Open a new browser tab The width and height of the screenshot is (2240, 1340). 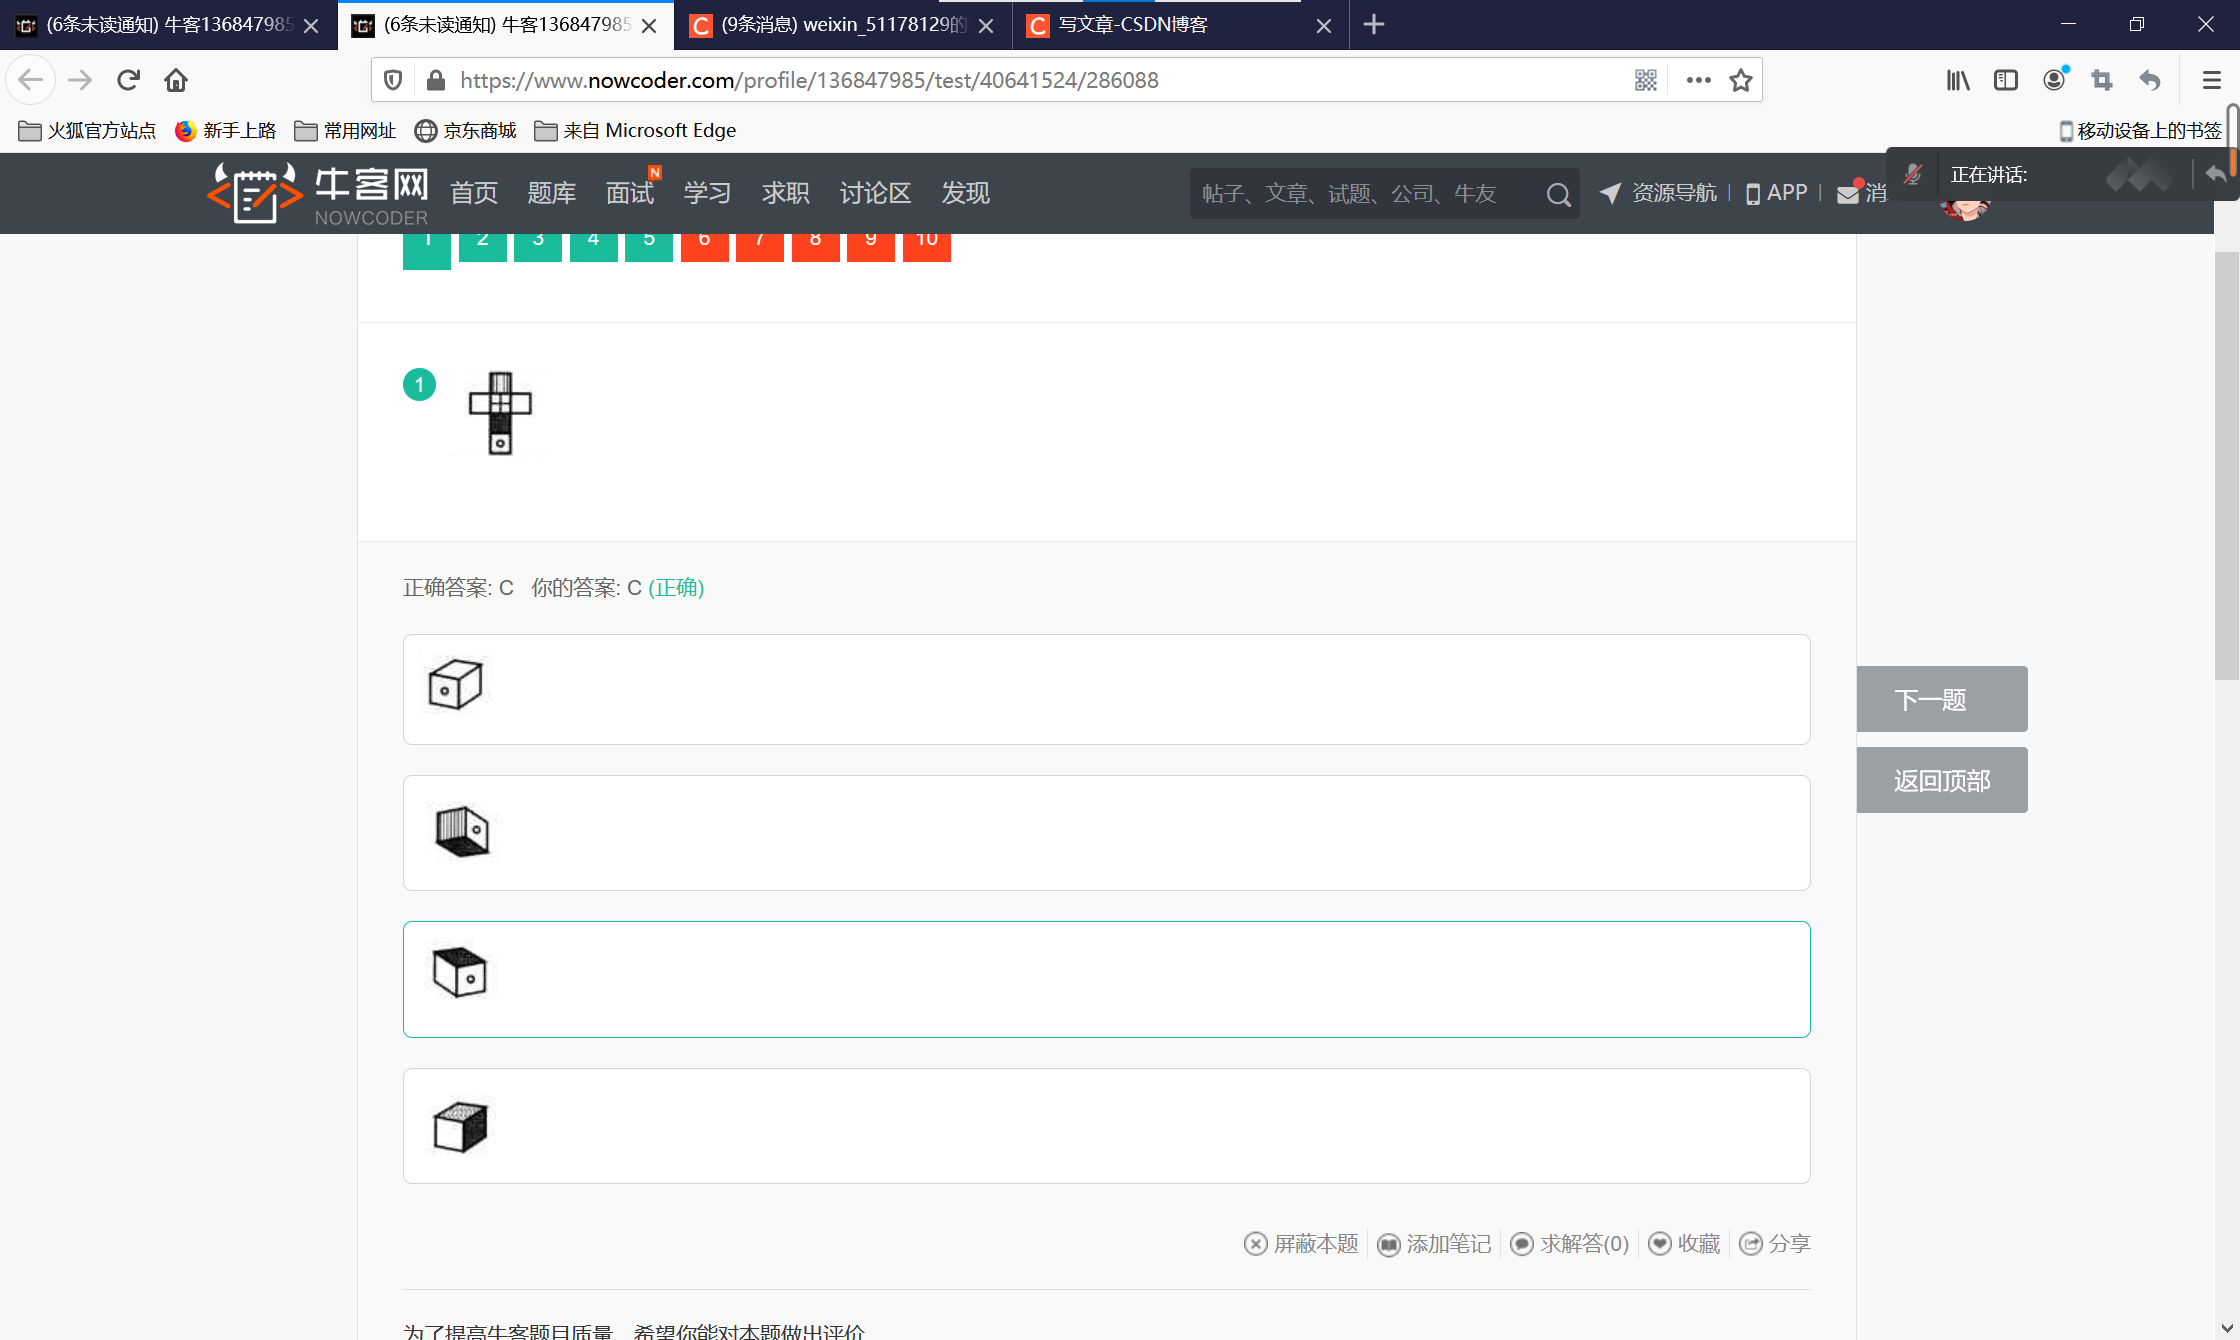(1374, 25)
